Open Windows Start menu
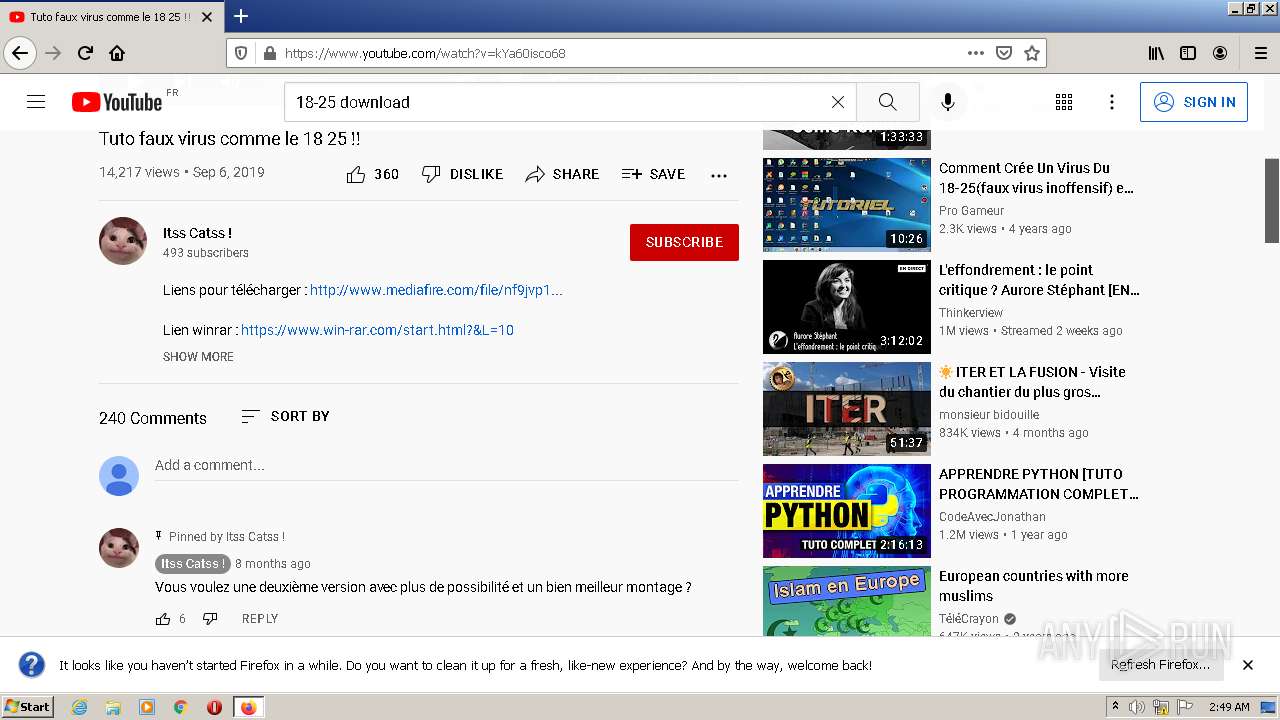 tap(27, 707)
